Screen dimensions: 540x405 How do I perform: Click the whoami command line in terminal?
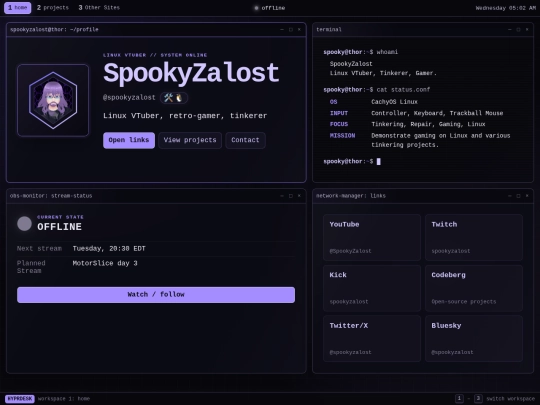click(x=361, y=52)
